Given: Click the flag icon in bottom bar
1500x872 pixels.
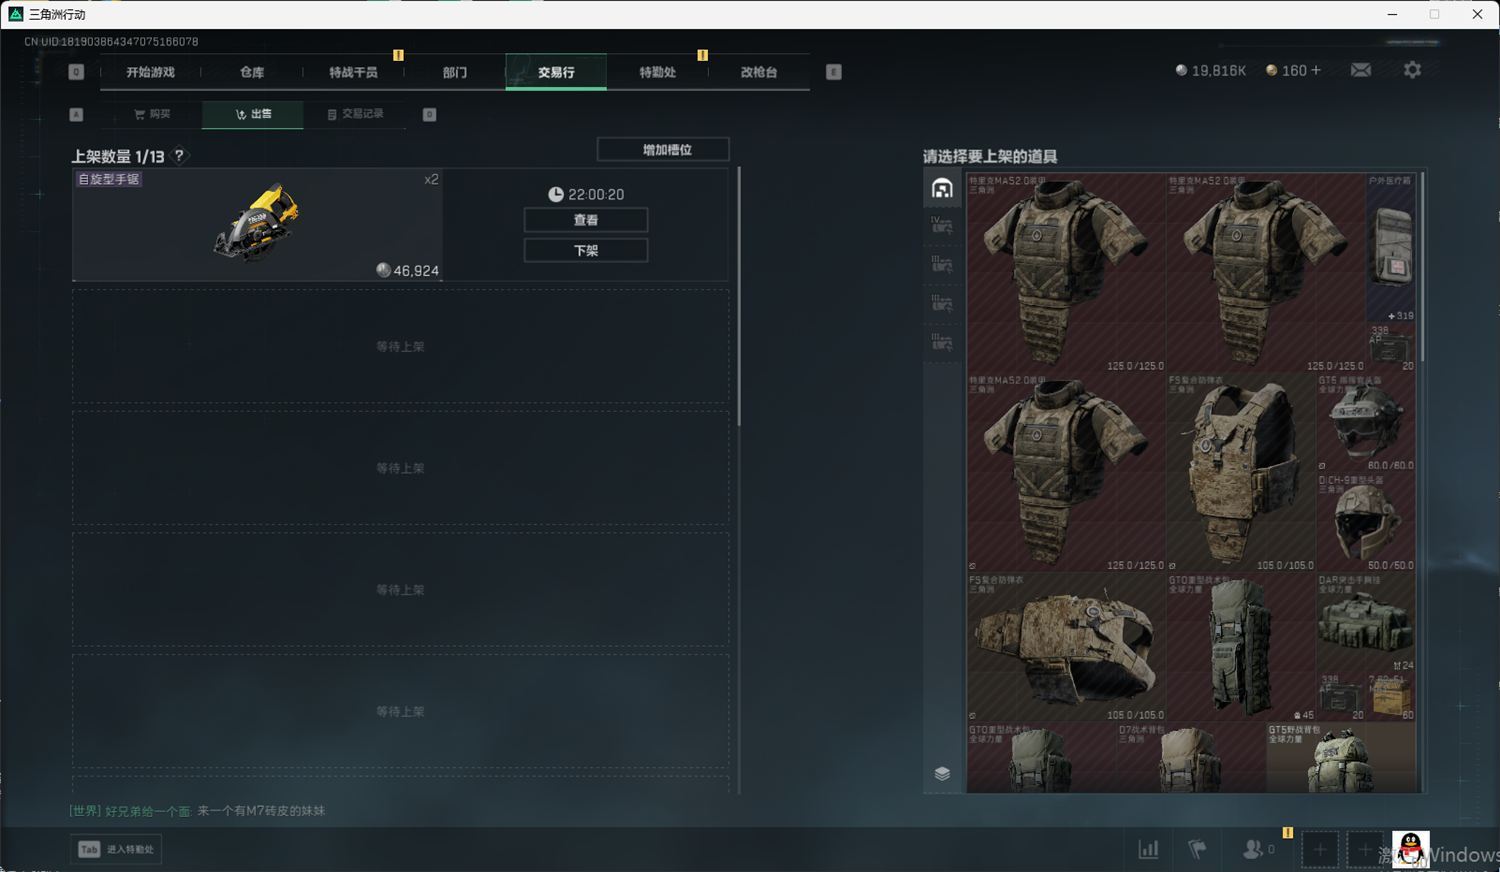Looking at the screenshot, I should [1197, 849].
